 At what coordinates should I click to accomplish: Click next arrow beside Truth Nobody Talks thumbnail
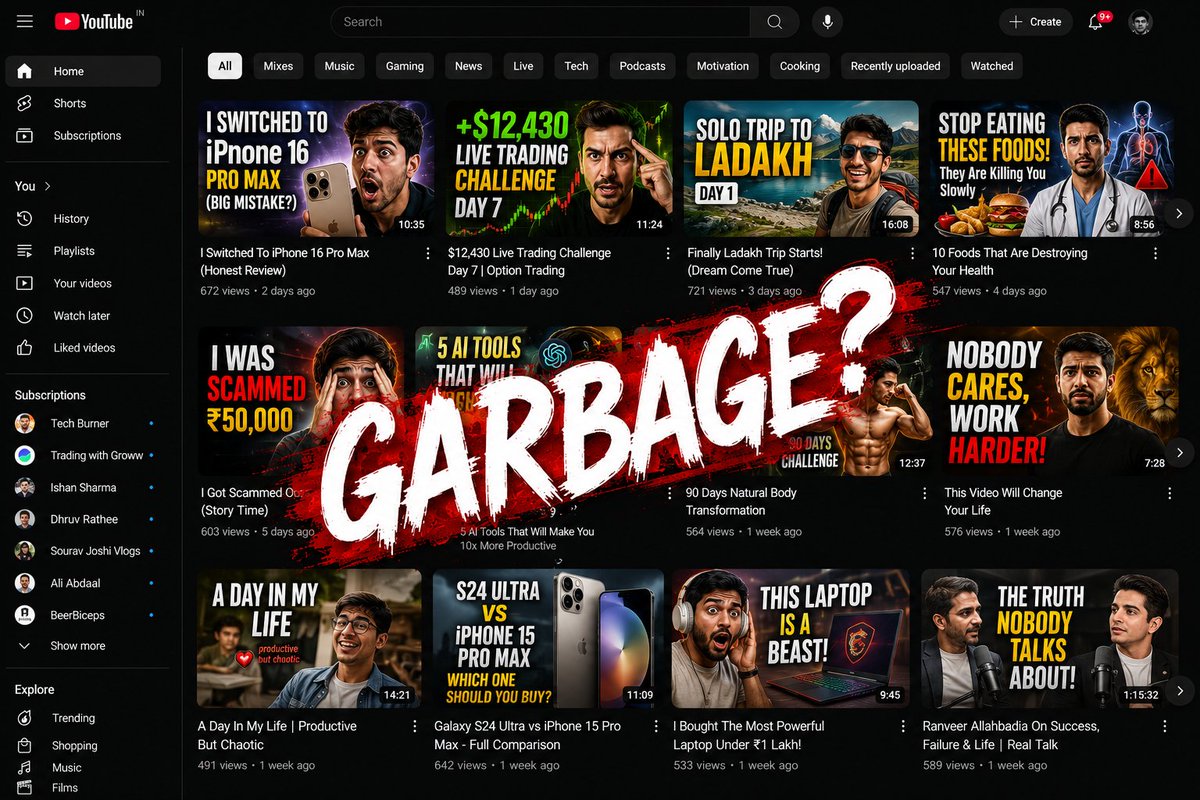(x=1179, y=690)
